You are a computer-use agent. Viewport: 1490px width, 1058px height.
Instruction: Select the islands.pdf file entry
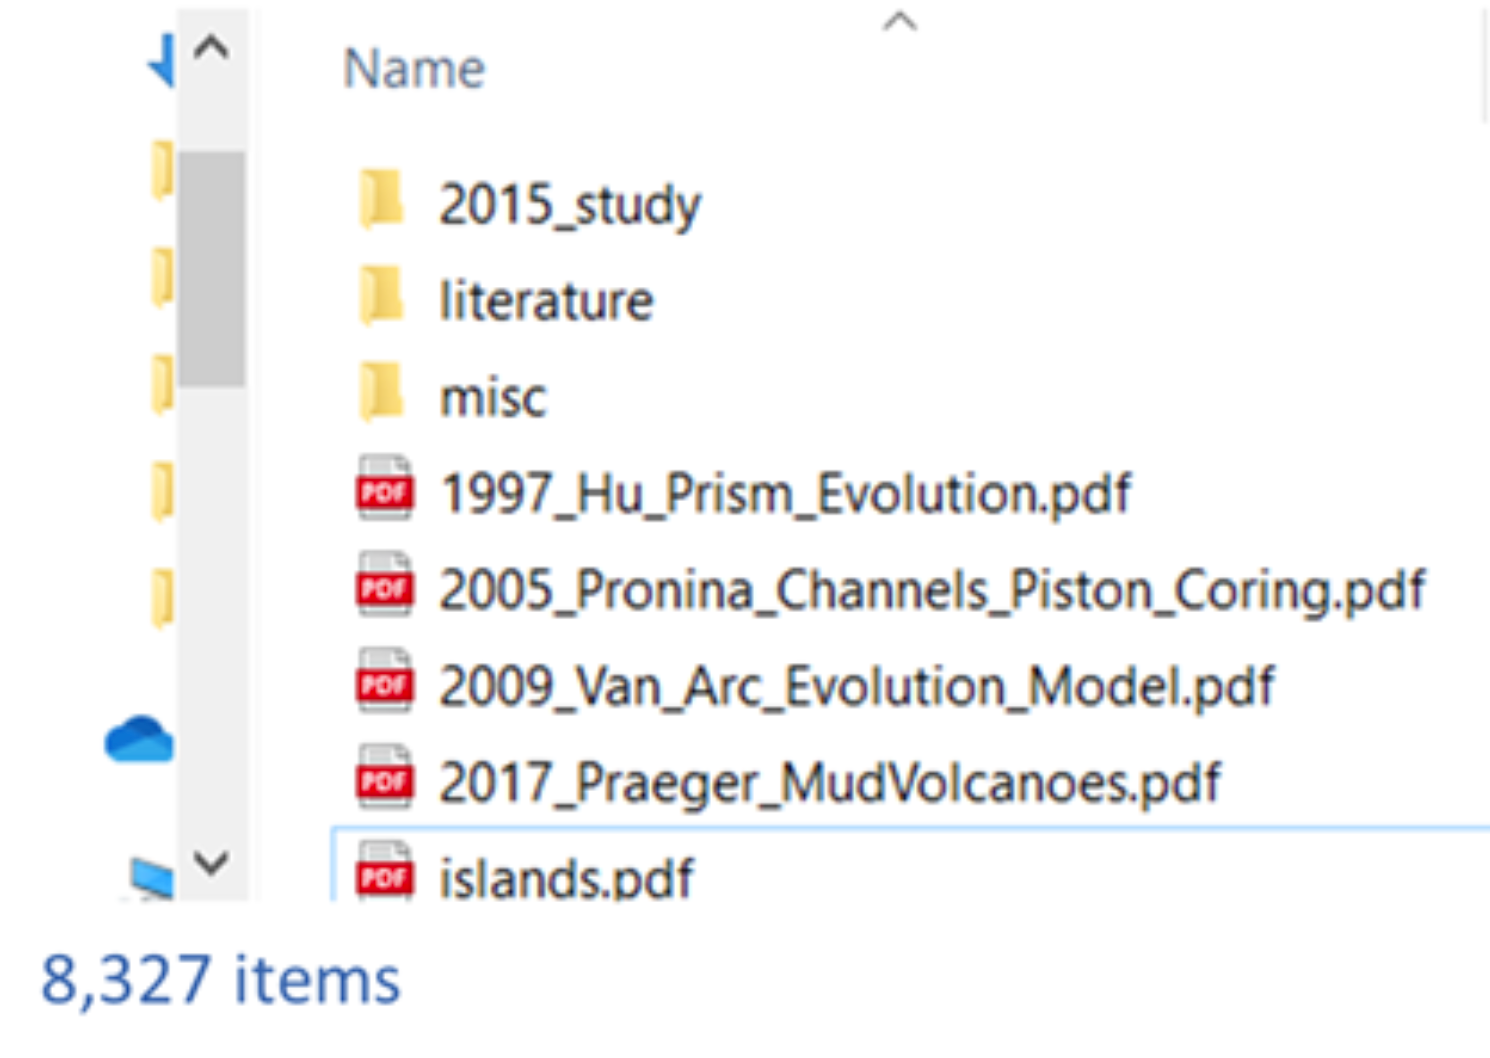(x=567, y=873)
